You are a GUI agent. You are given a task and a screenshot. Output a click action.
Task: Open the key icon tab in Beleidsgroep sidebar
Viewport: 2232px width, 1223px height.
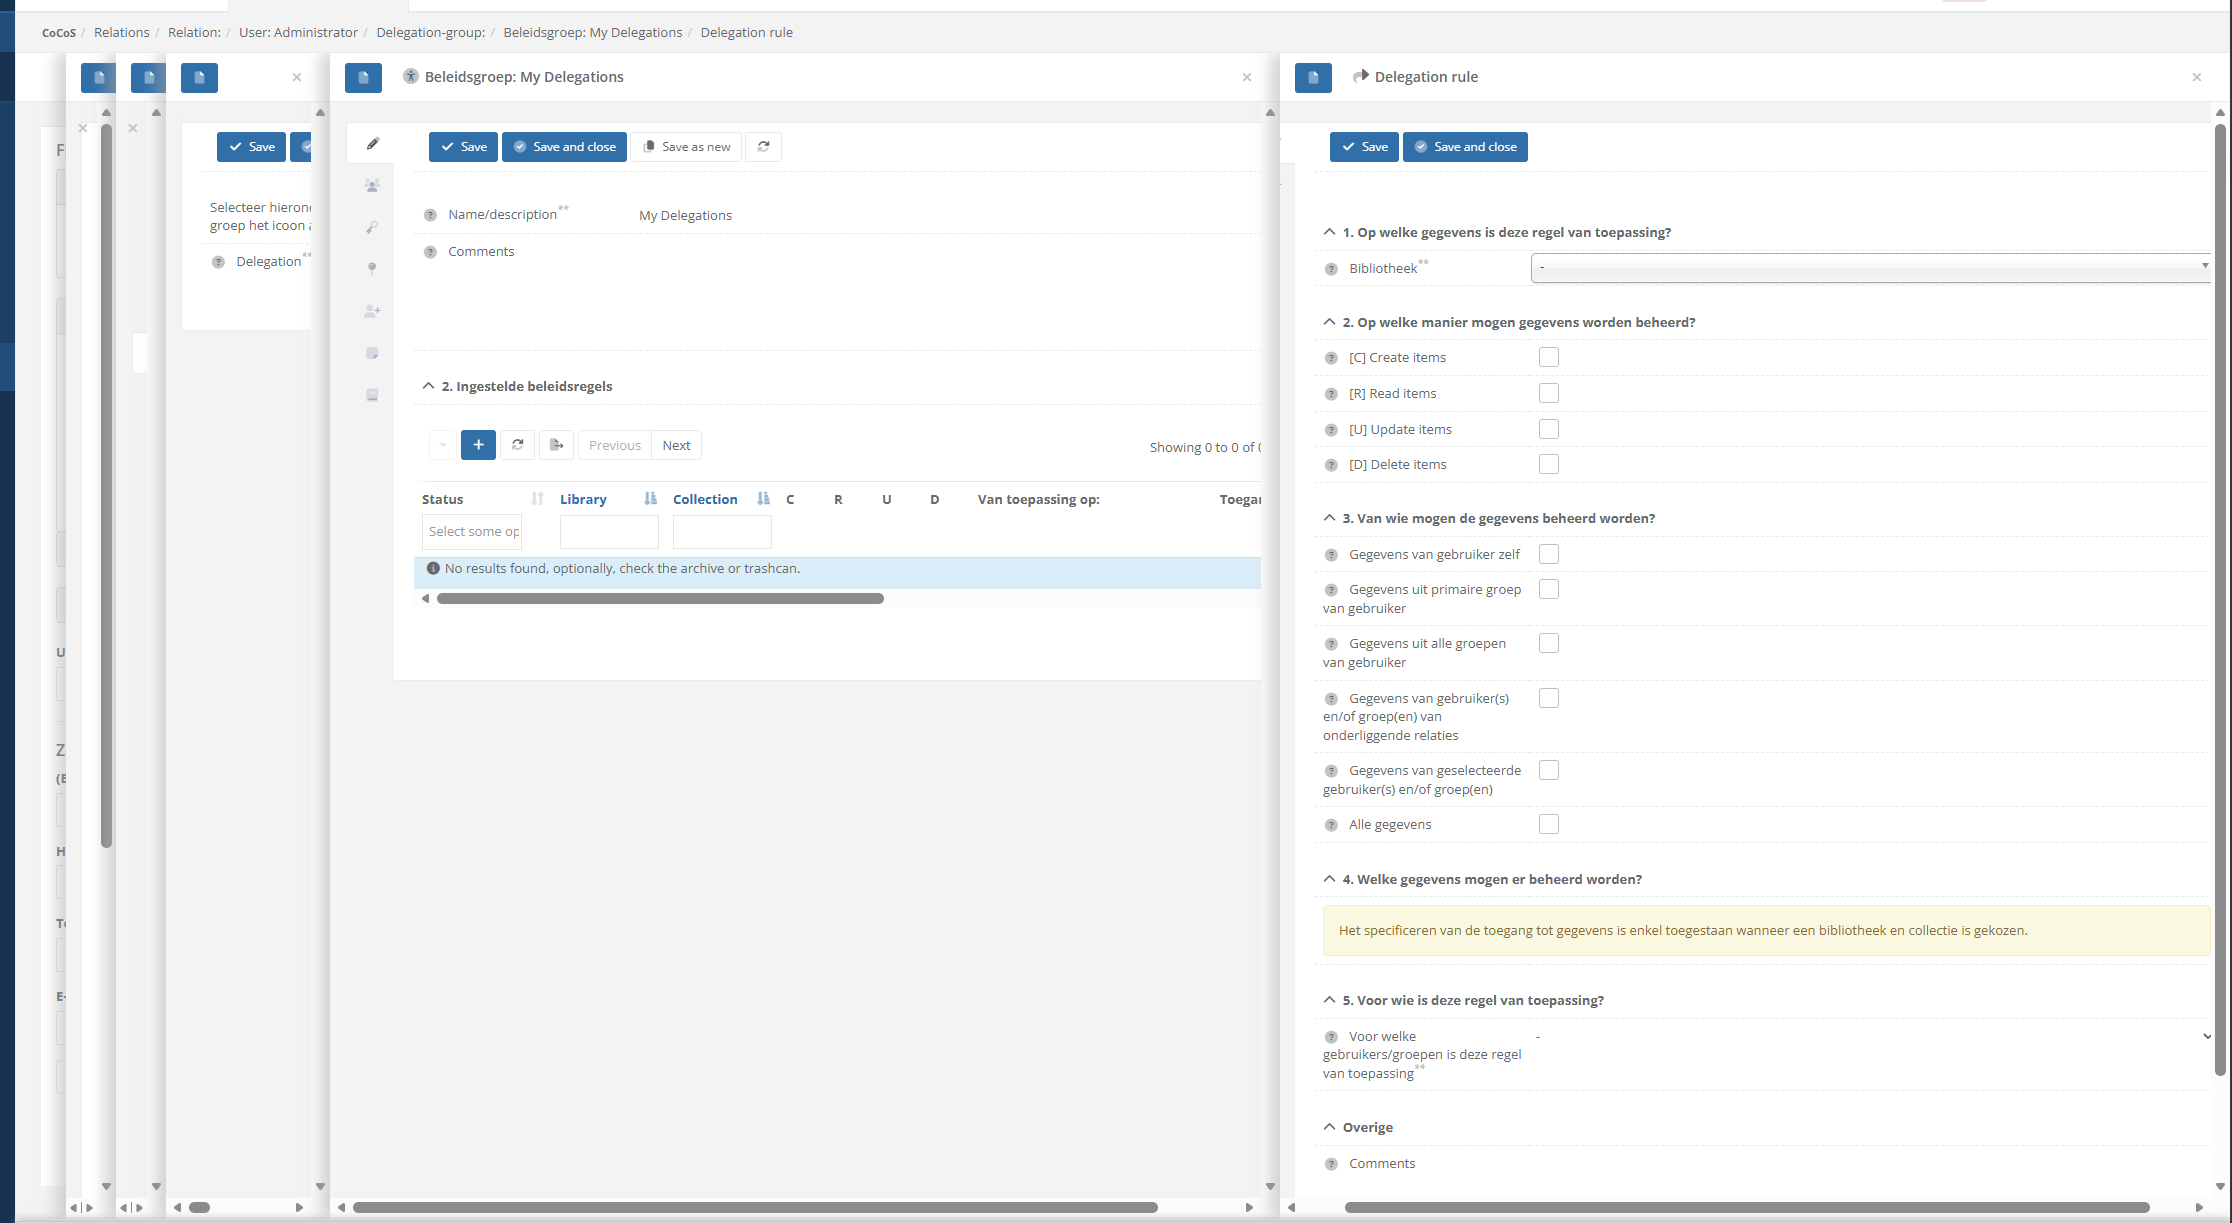pyautogui.click(x=372, y=228)
